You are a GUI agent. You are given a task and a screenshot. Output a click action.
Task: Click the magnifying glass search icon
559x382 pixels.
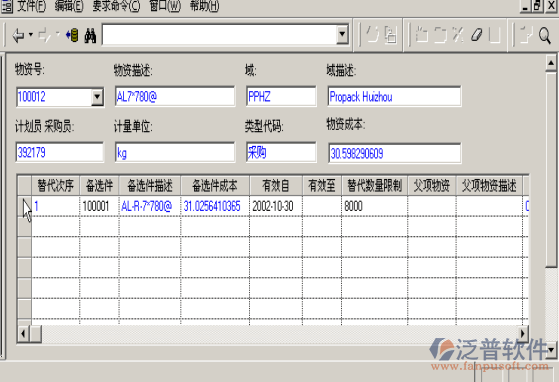(x=544, y=35)
